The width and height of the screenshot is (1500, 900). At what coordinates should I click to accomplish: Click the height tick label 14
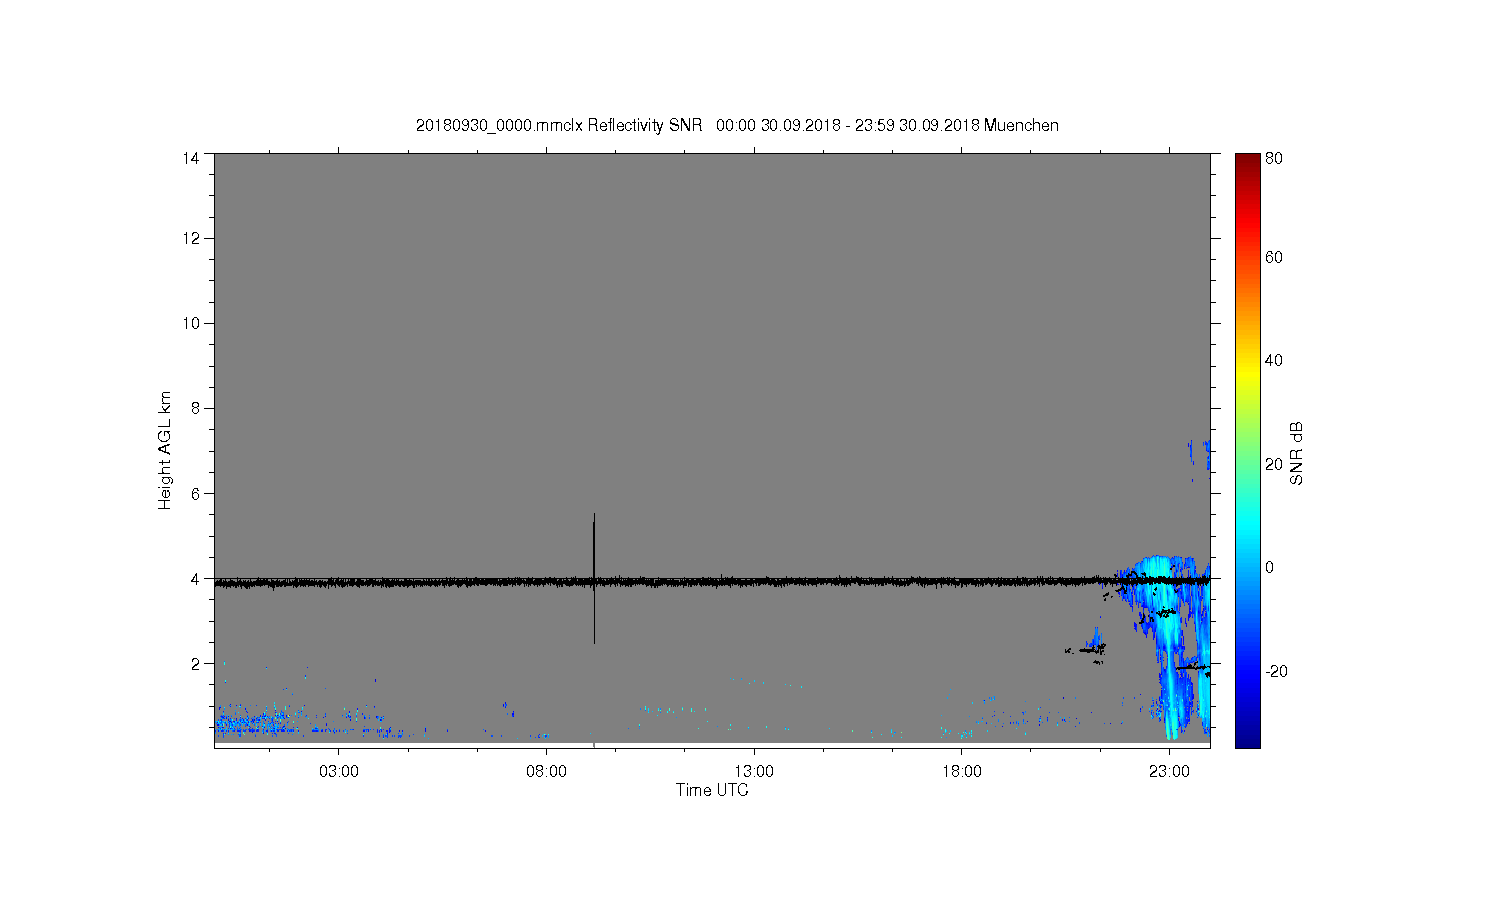click(191, 158)
